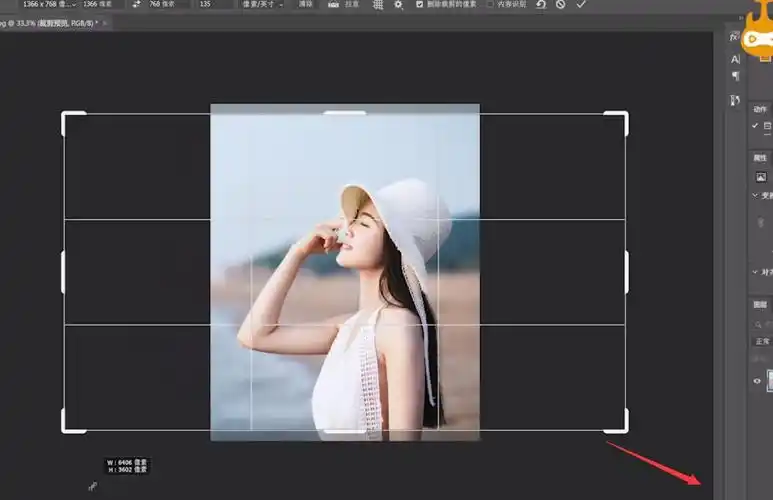This screenshot has width=773, height=500.
Task: Commit the crop with the checkmark icon
Action: [x=581, y=5]
